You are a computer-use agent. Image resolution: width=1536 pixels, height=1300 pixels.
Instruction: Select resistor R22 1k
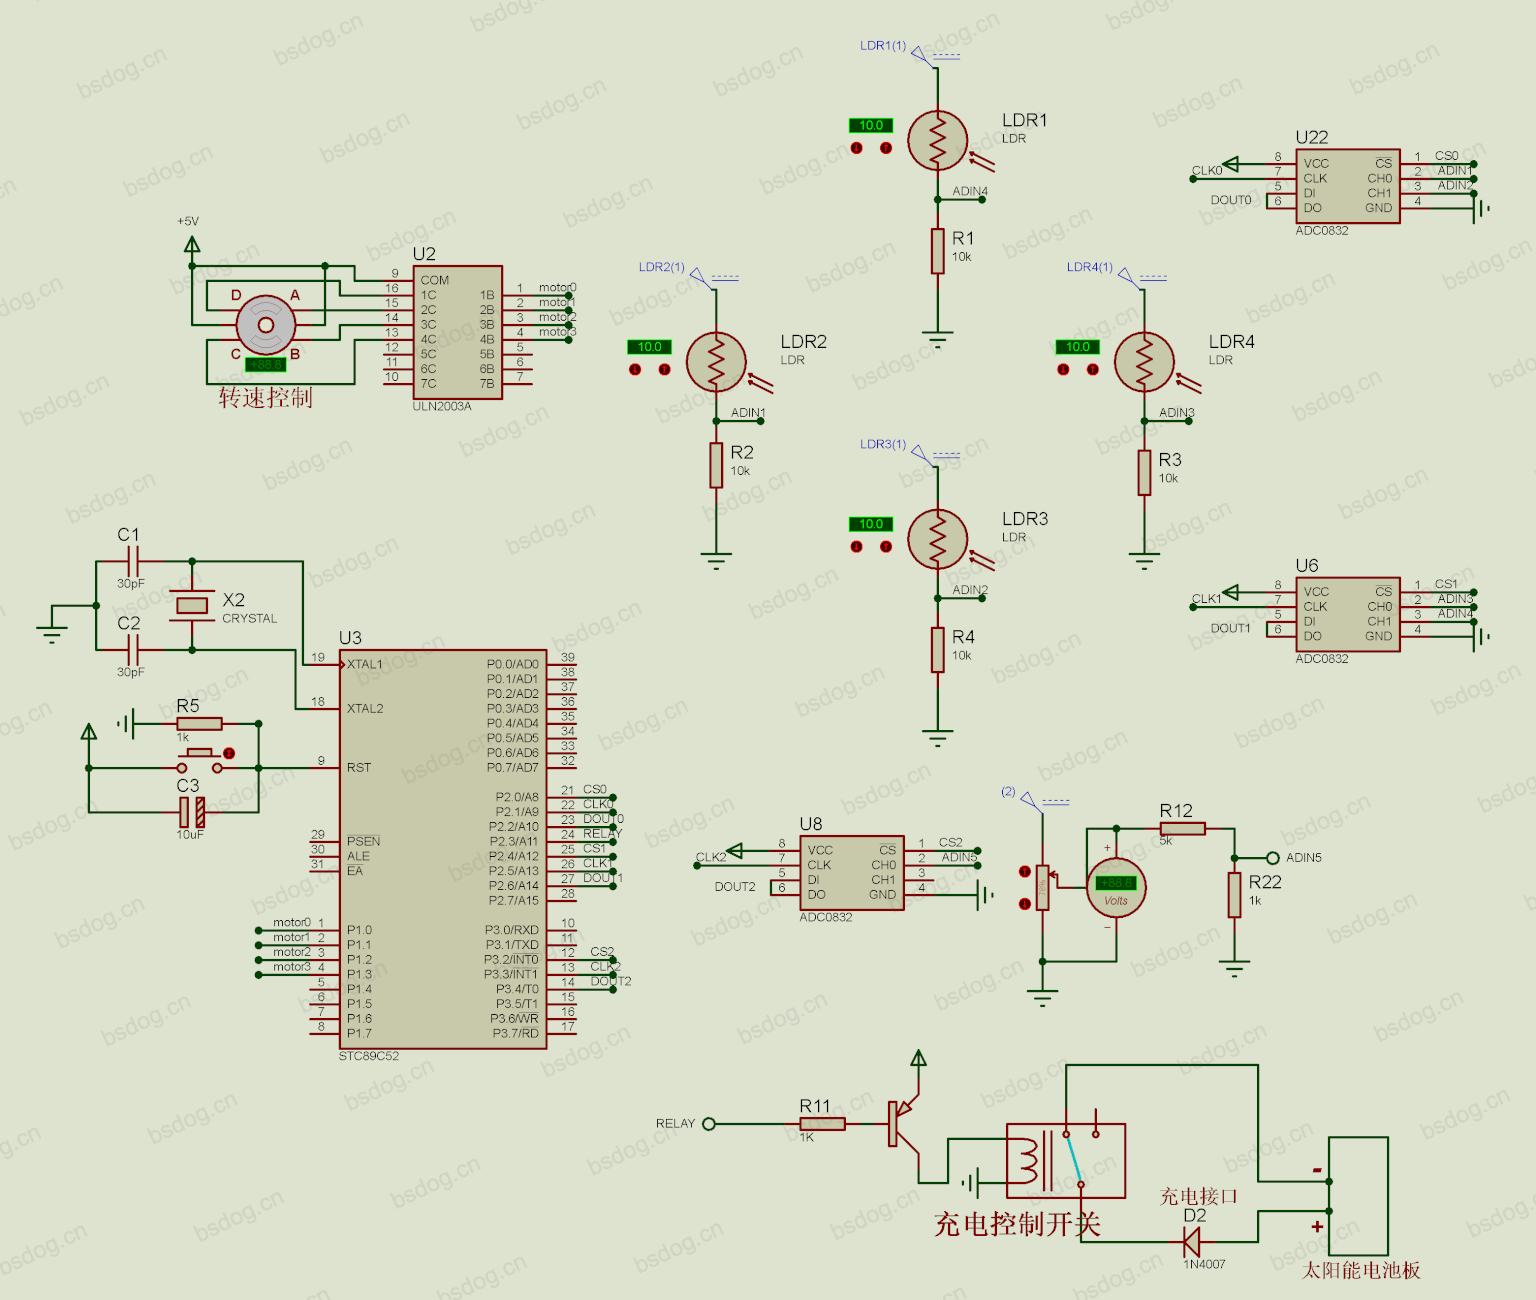click(x=1235, y=895)
